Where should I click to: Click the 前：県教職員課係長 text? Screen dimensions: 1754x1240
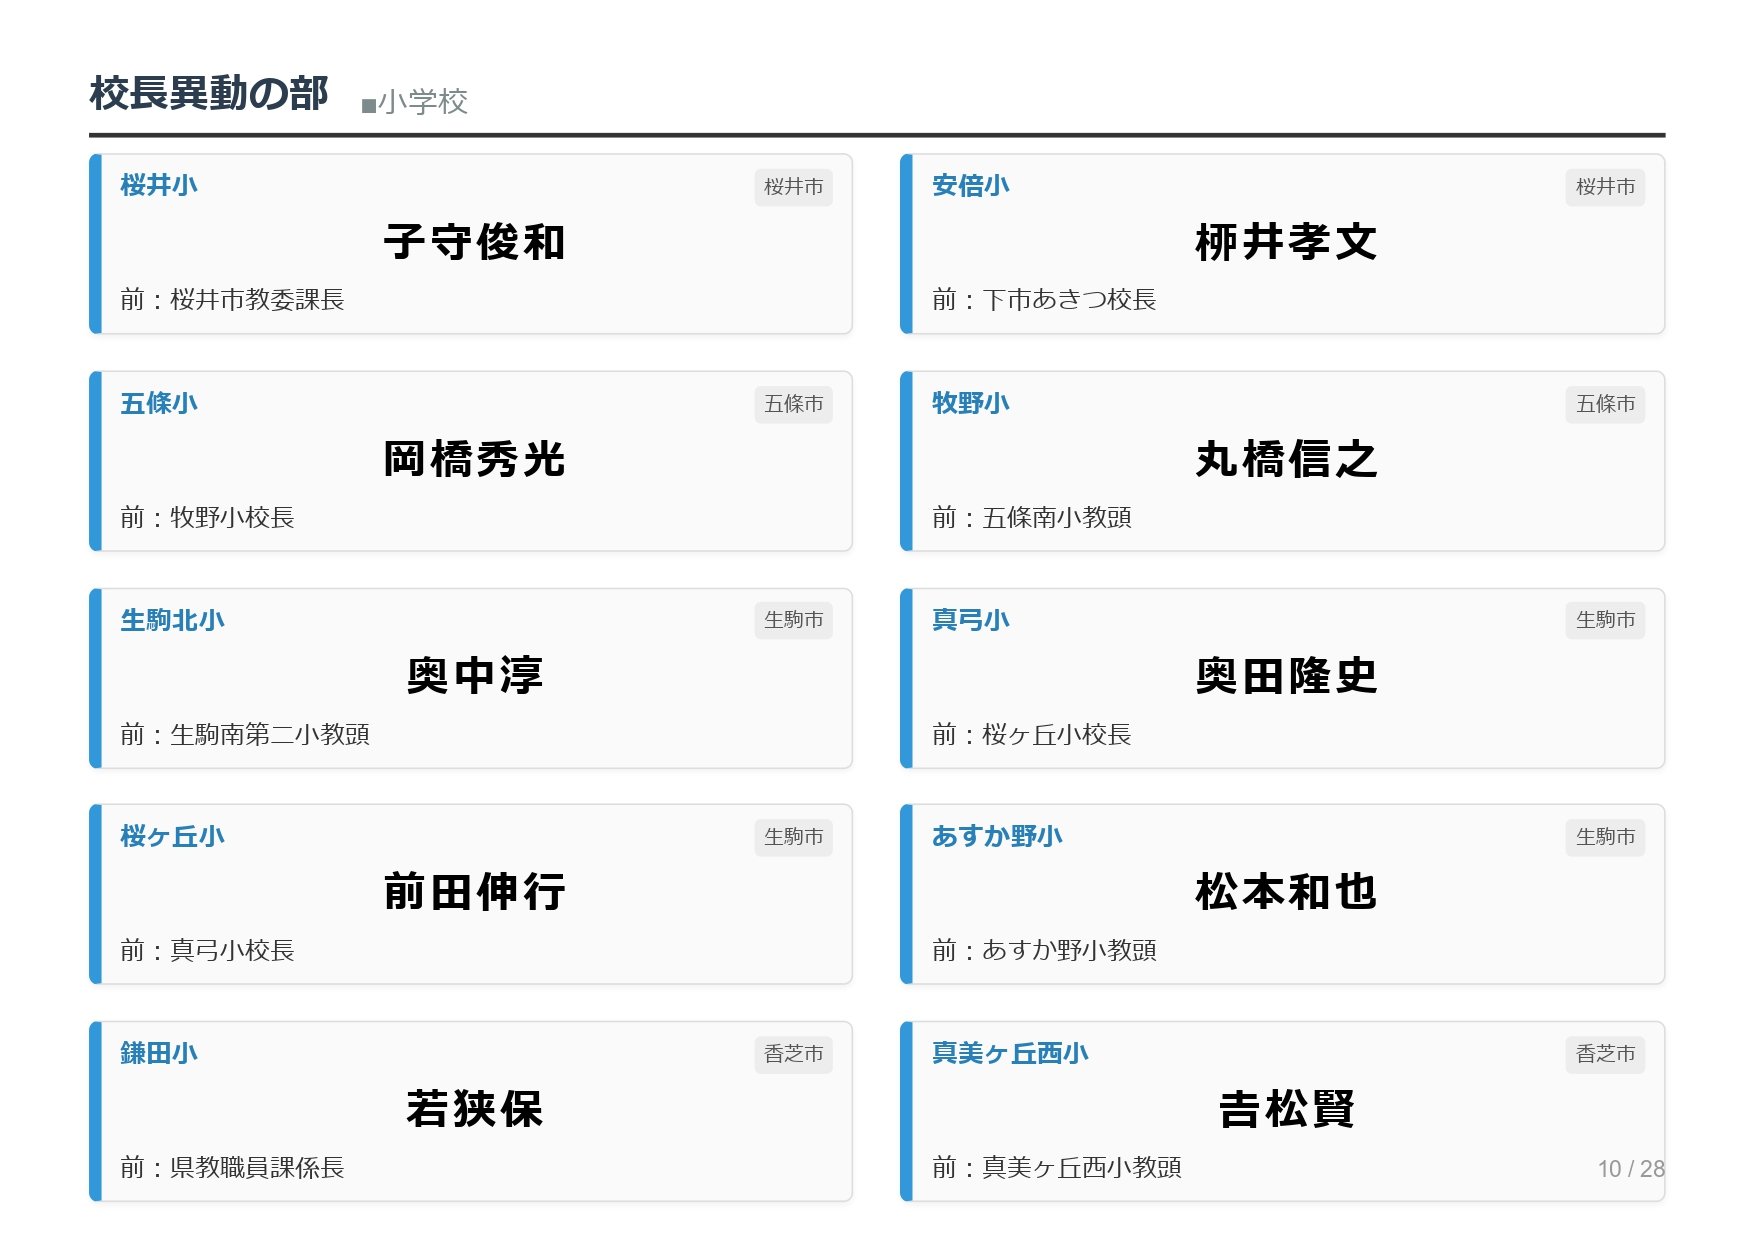click(232, 1167)
